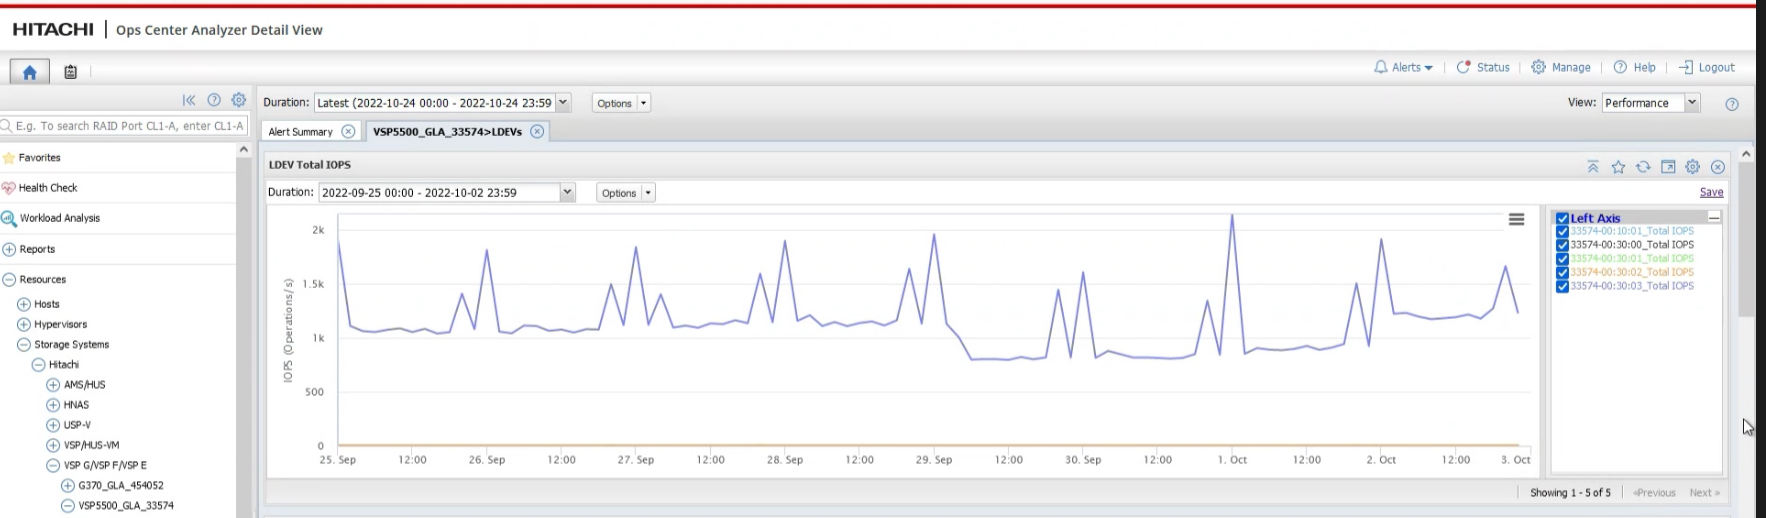Click the resource search input field
1766x518 pixels.
[125, 126]
